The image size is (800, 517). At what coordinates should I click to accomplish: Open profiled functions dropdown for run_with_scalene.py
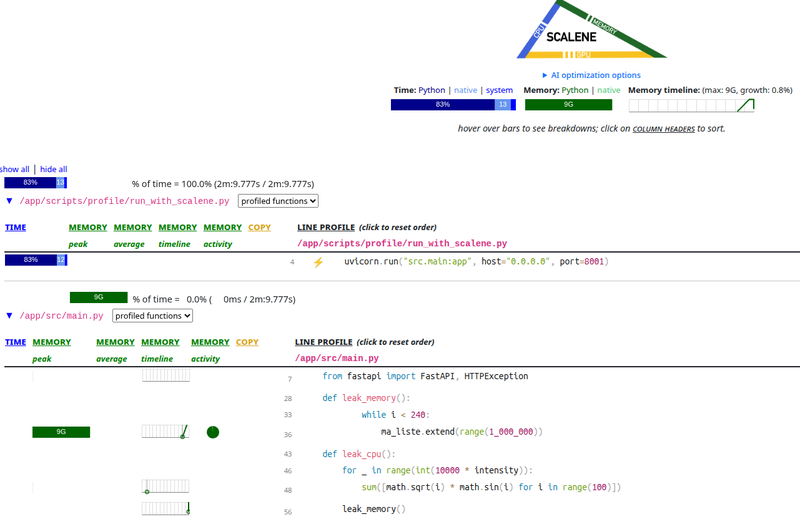[x=278, y=201]
